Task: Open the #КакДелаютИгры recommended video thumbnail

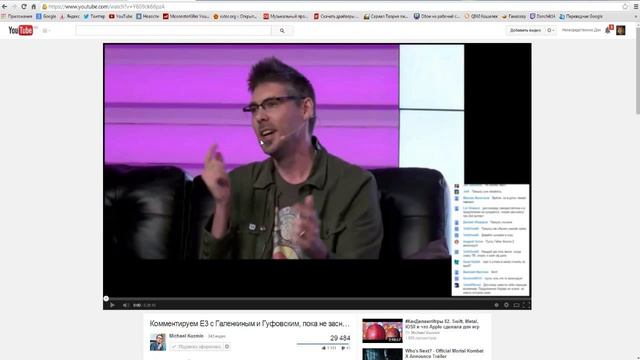Action: [382, 330]
